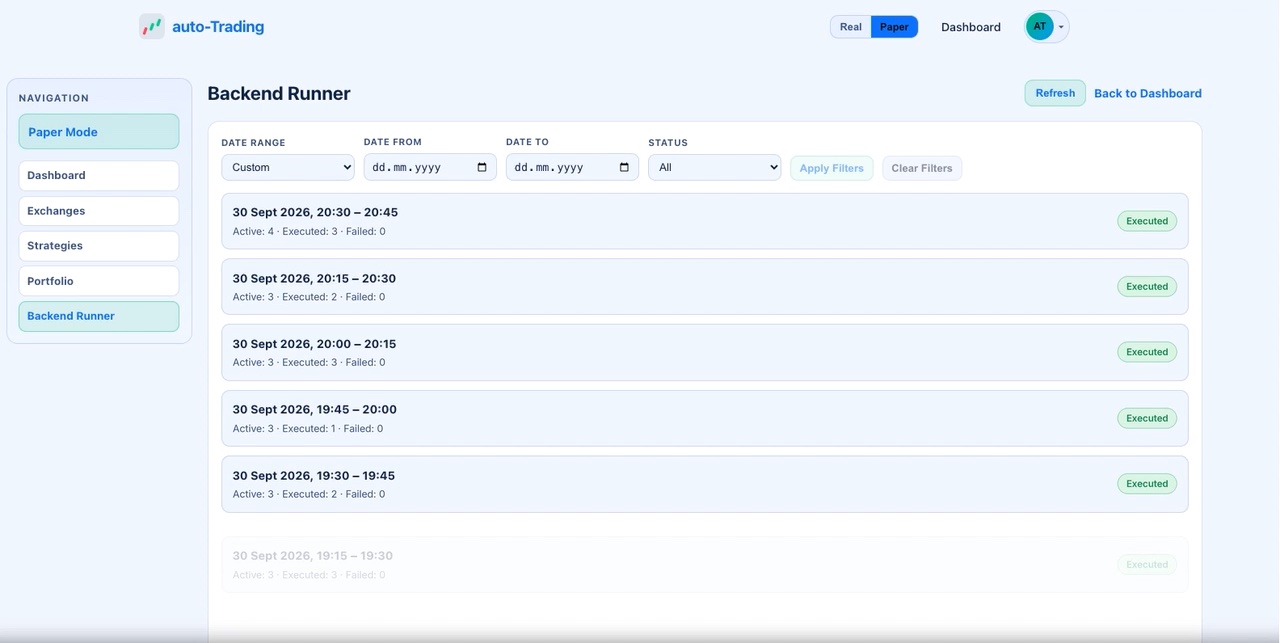Open the Status filter dropdown
The image size is (1280, 643).
(x=714, y=167)
